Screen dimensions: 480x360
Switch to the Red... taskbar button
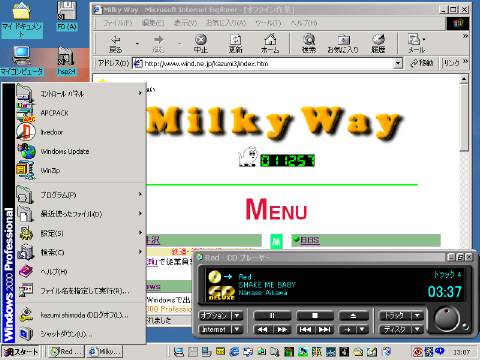tap(66, 351)
